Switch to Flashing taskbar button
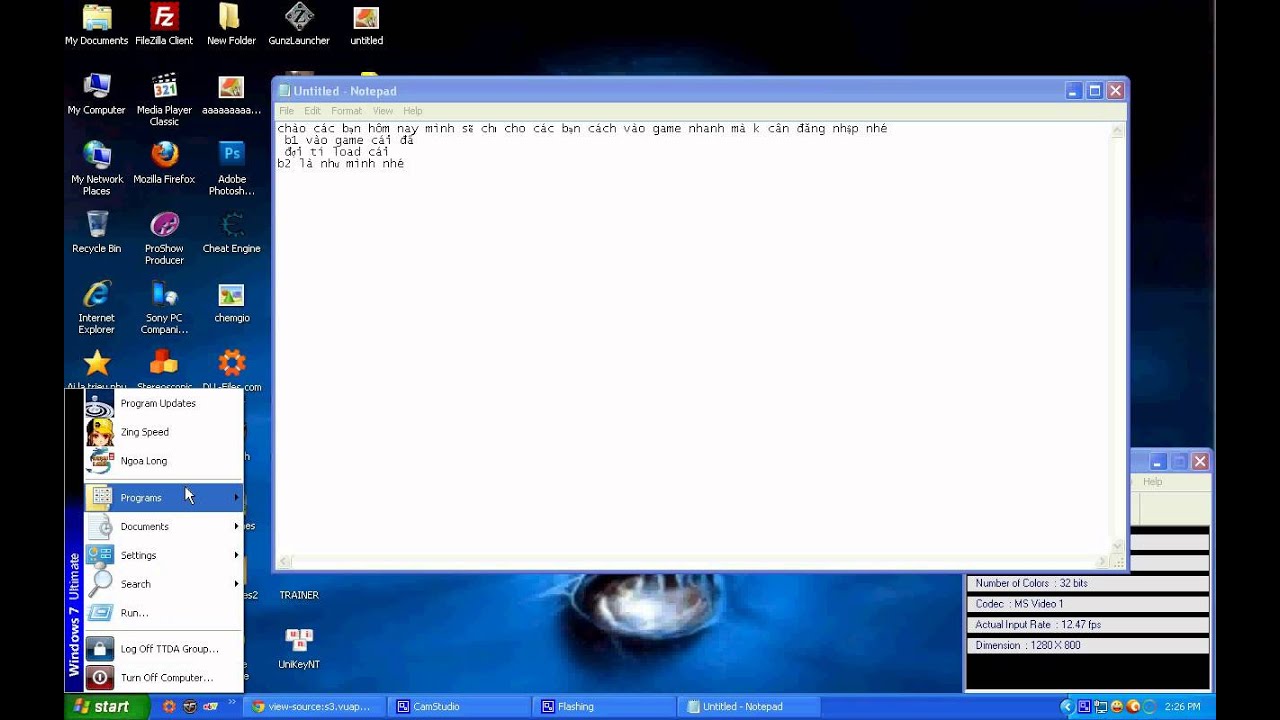This screenshot has height=720, width=1280. coord(602,706)
